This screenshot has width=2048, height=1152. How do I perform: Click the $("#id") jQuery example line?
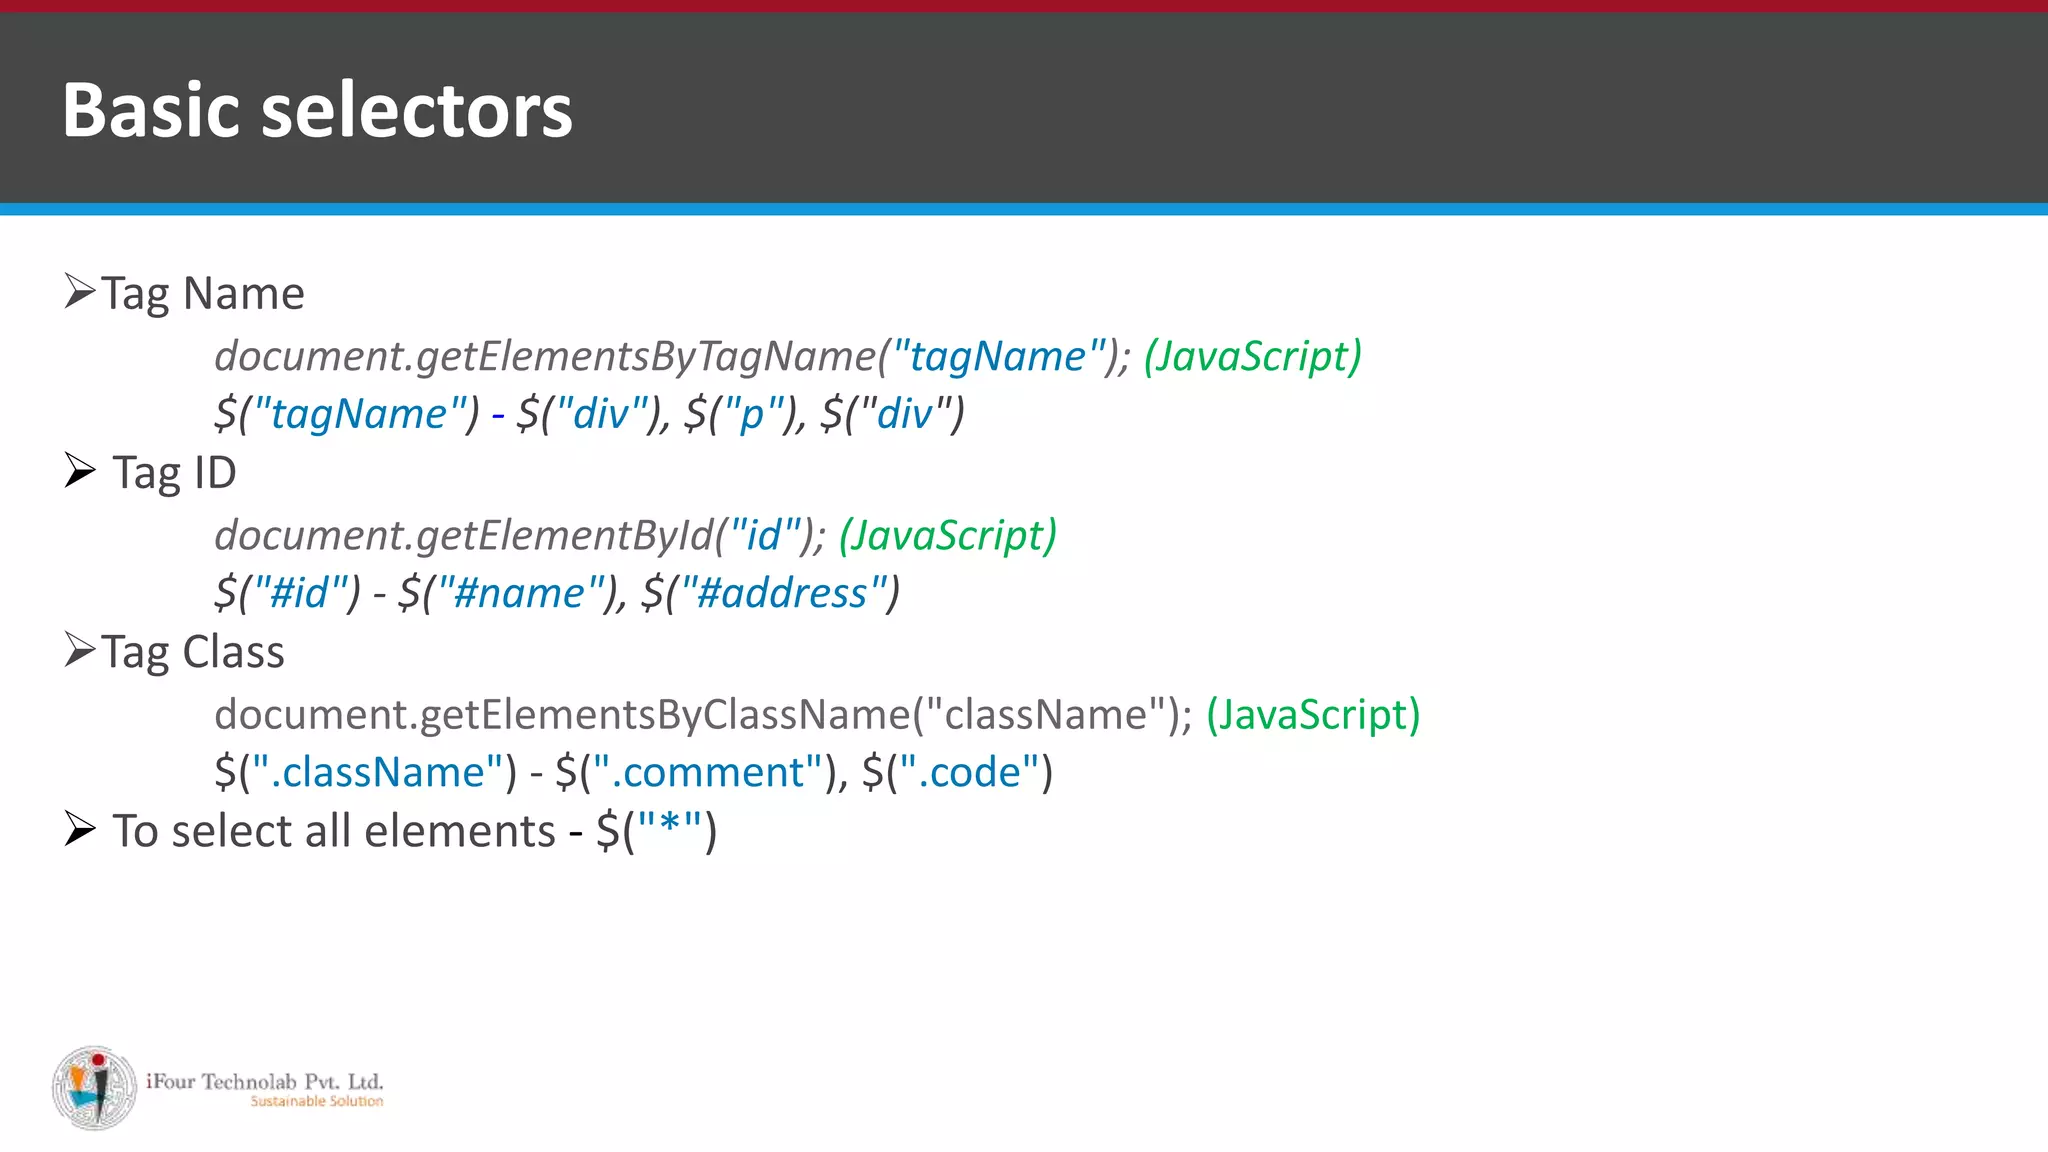pyautogui.click(x=557, y=593)
